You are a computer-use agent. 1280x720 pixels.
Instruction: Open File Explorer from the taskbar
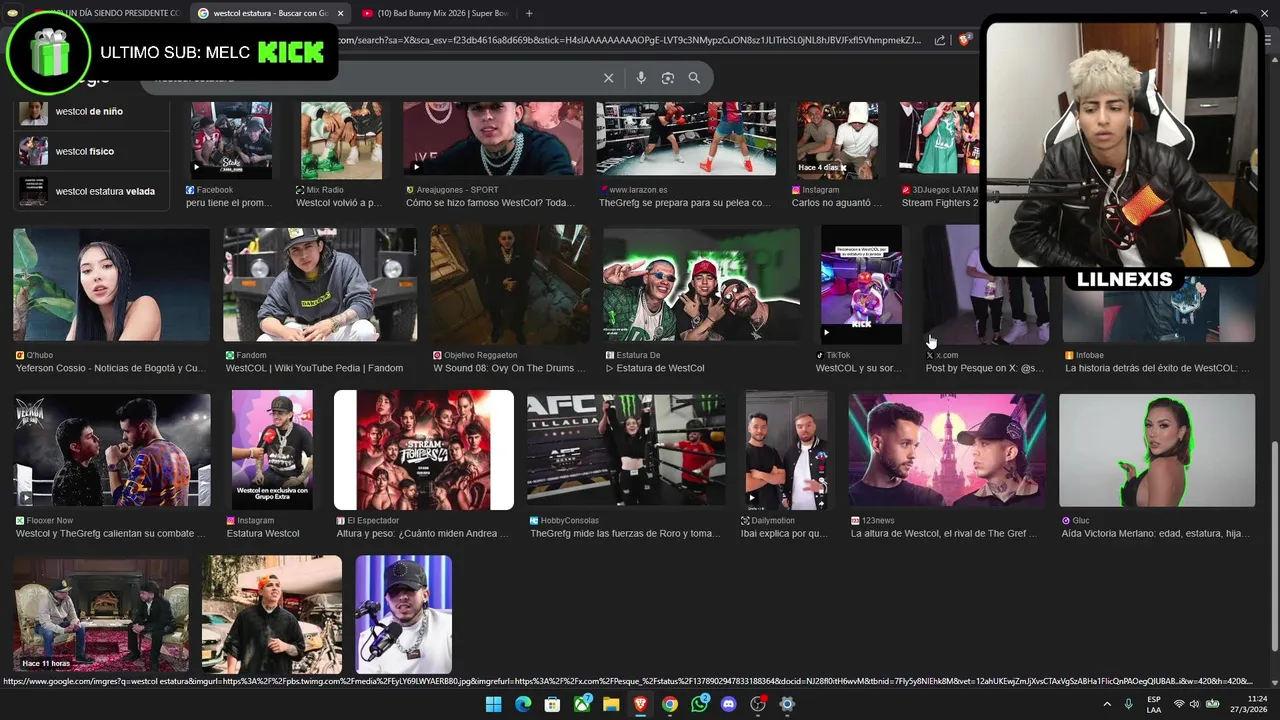coord(611,704)
